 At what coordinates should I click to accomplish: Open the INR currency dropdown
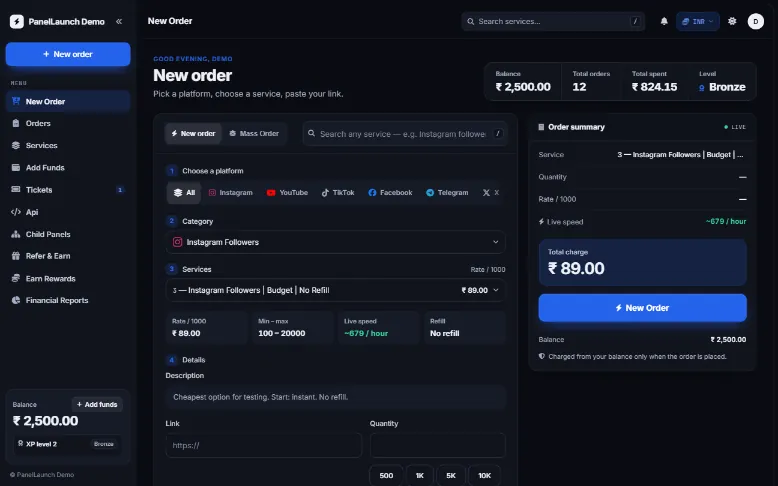[698, 21]
